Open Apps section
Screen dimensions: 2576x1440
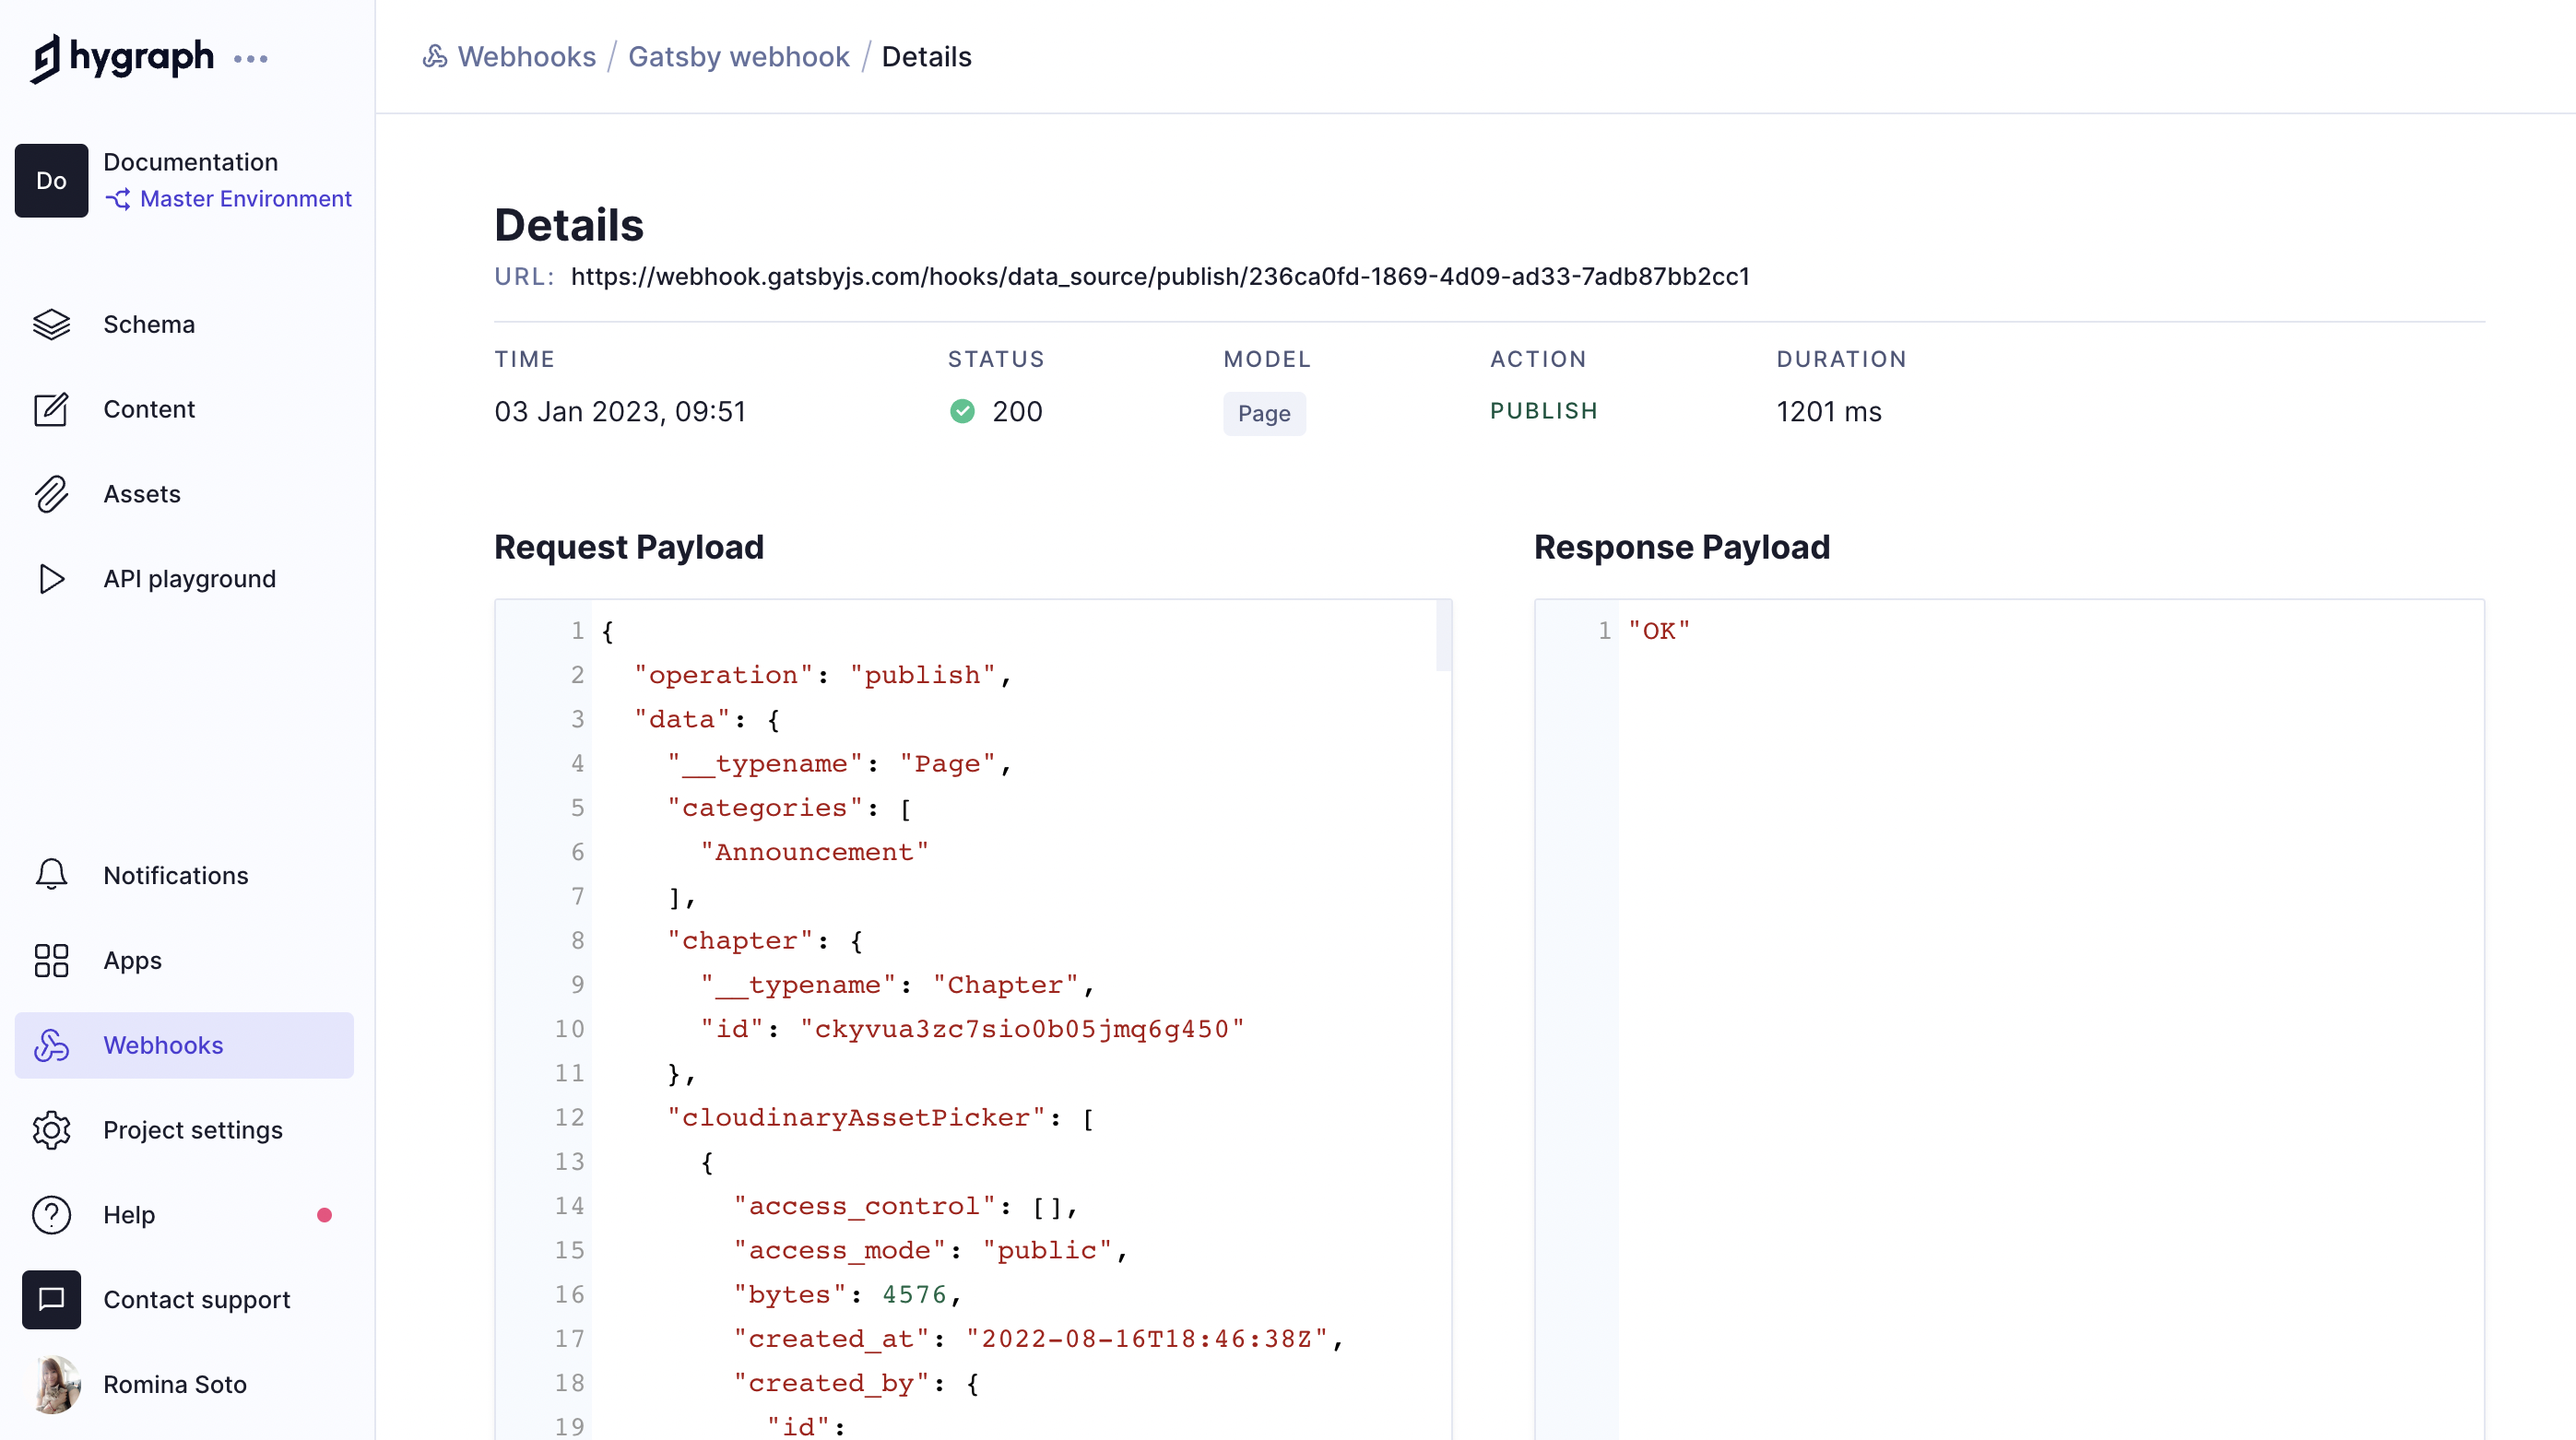[133, 961]
